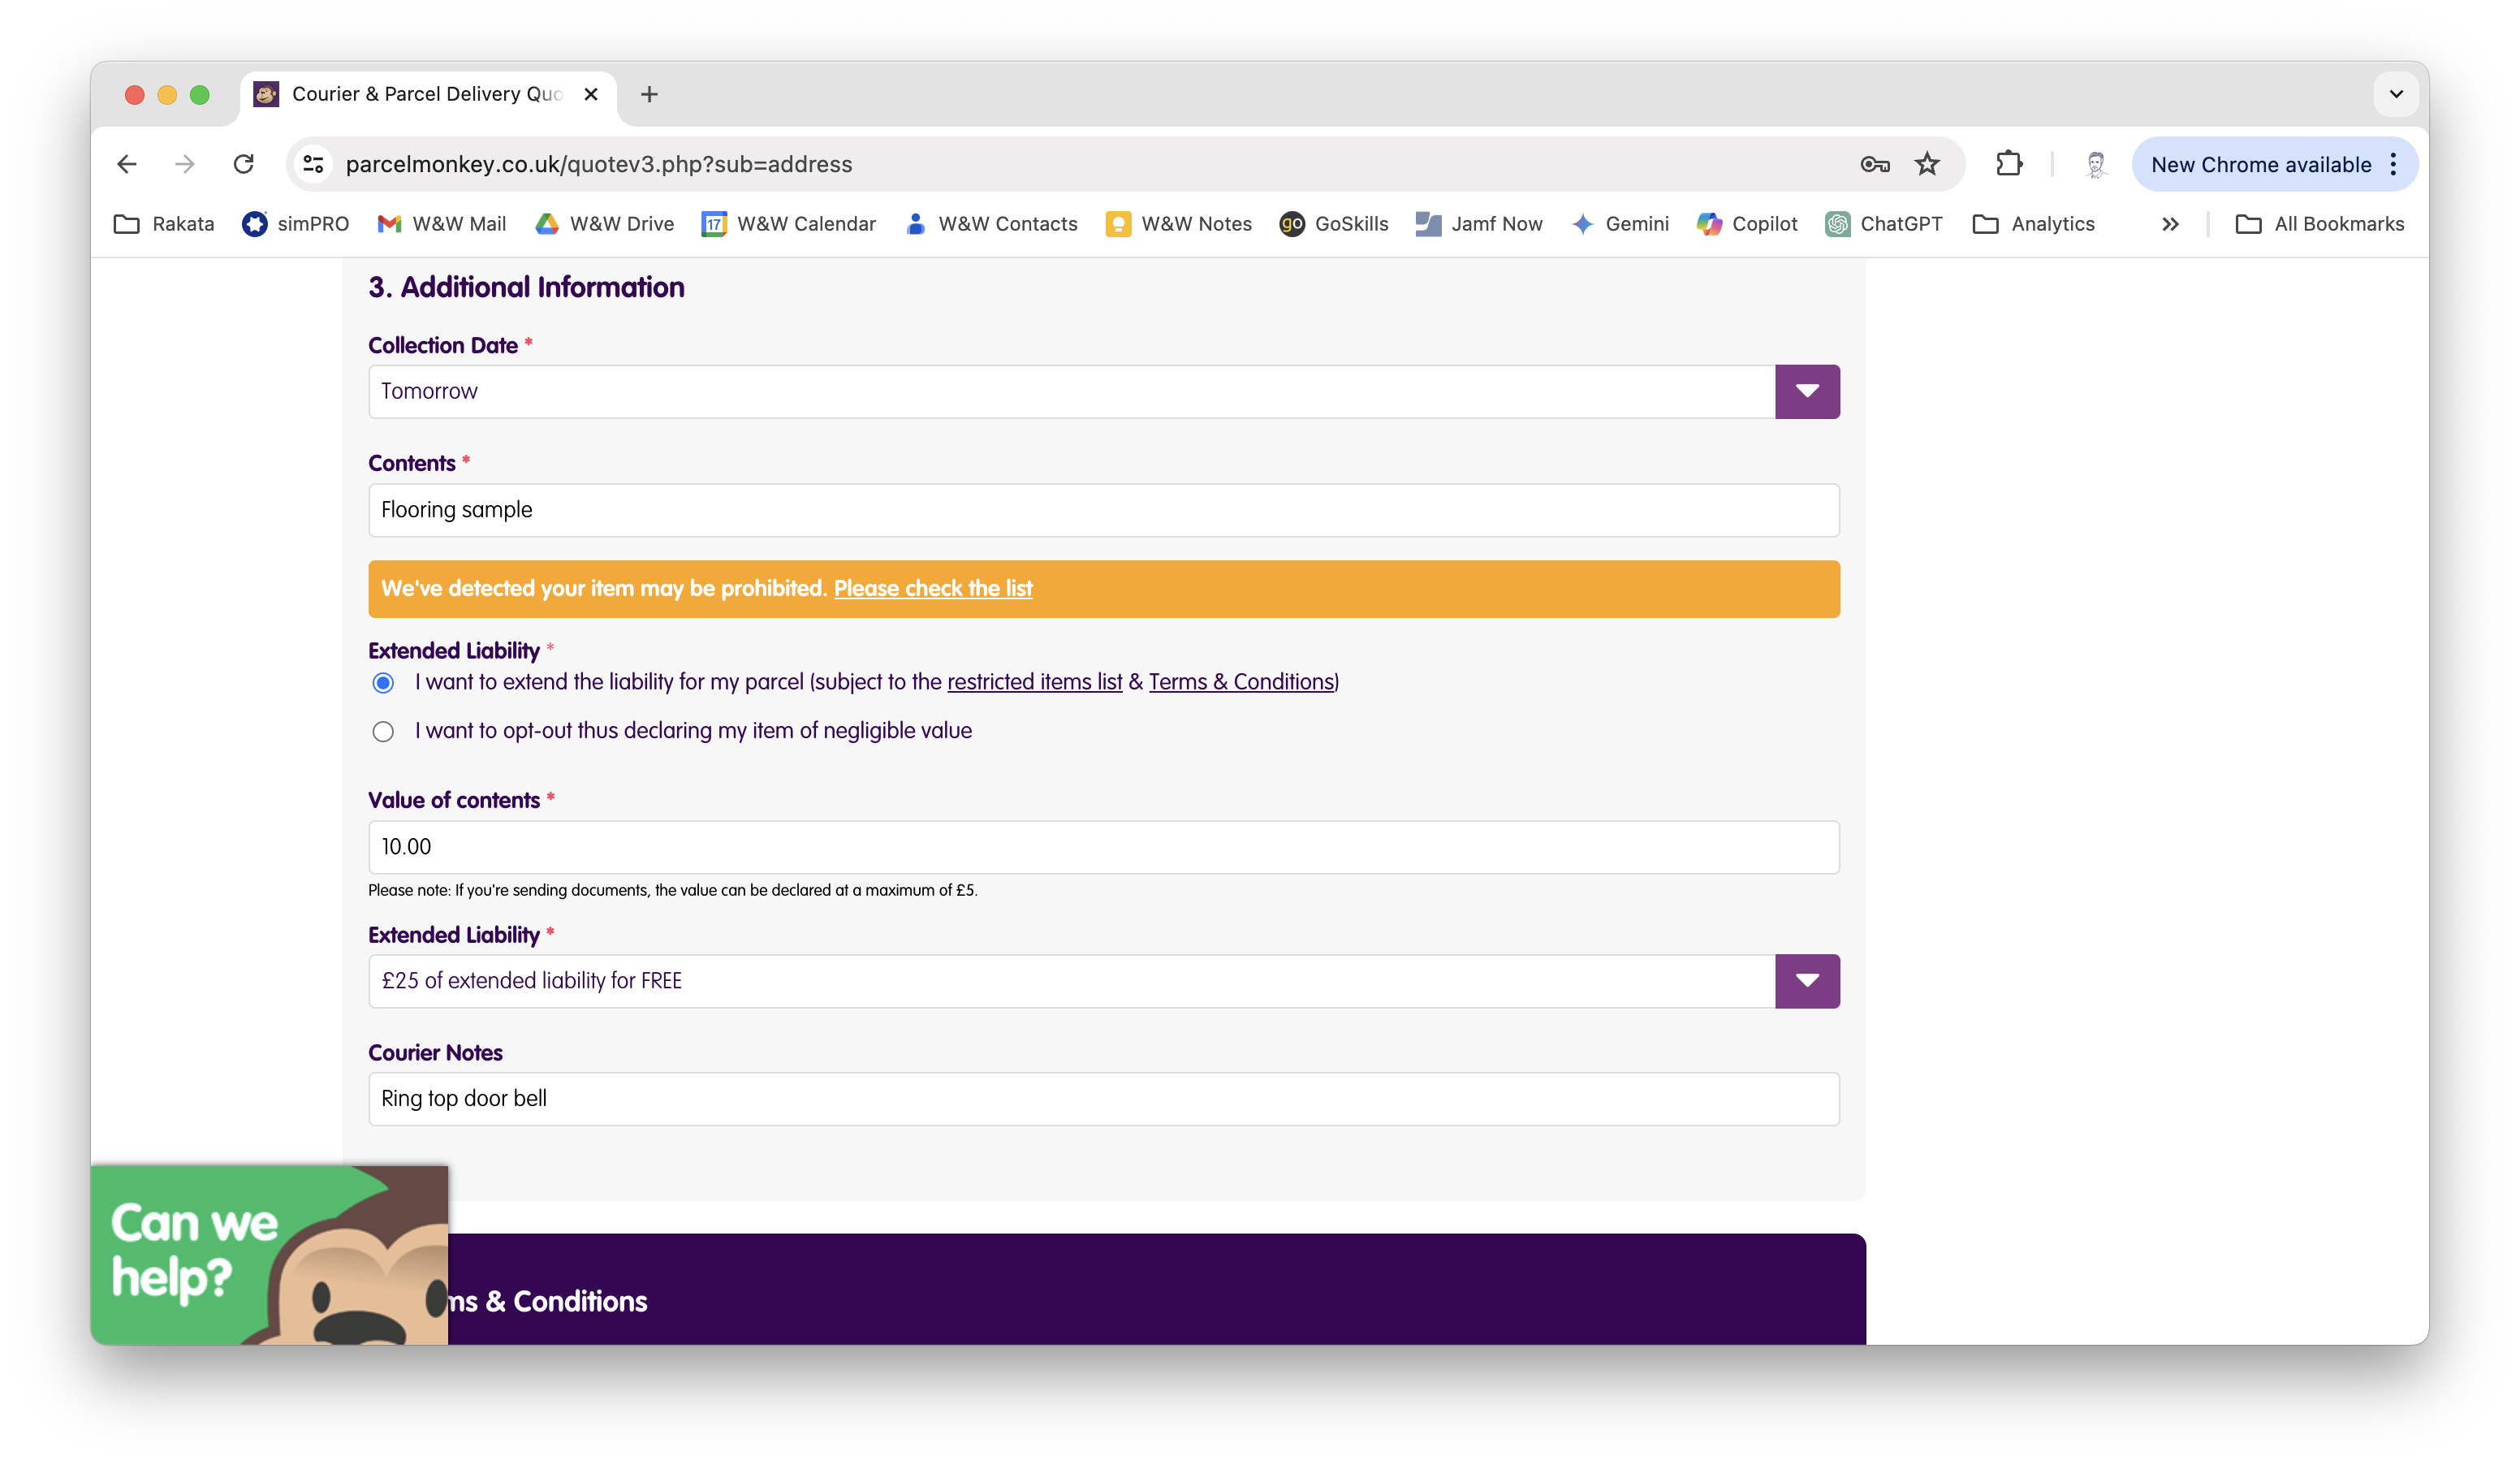Open the restricted items list link
This screenshot has height=1465, width=2520.
(x=1034, y=682)
